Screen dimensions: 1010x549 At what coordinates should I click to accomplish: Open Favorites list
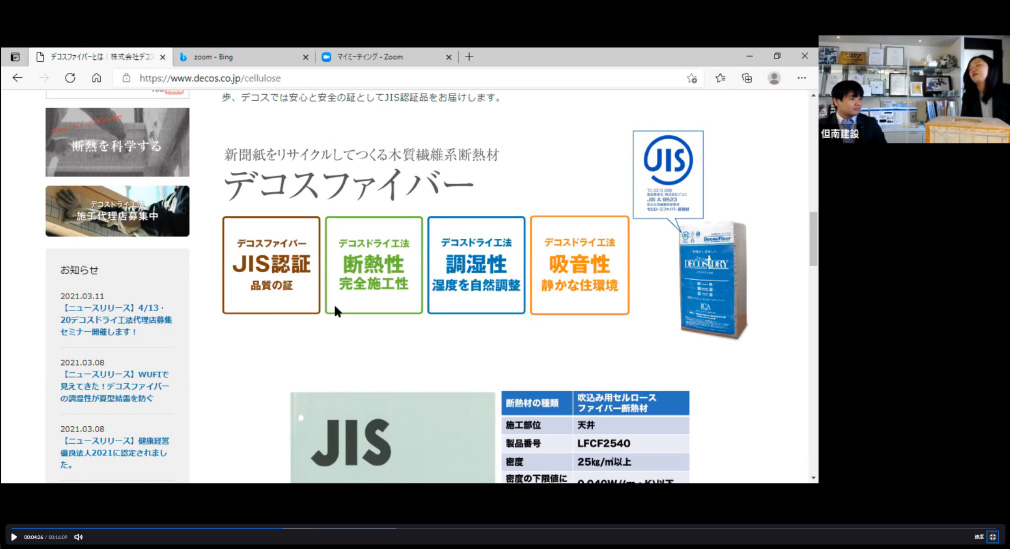(x=720, y=78)
